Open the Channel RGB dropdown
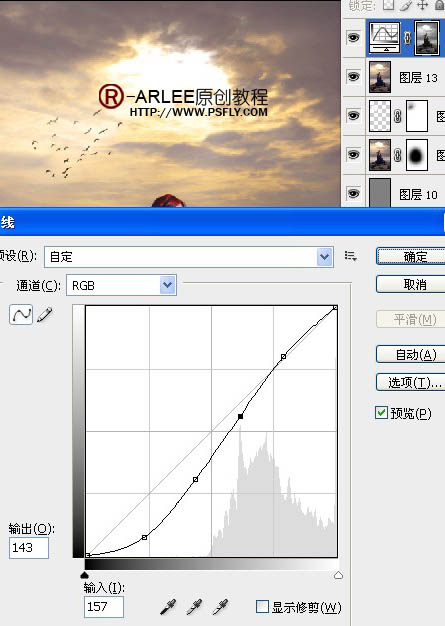The width and height of the screenshot is (445, 626). [121, 285]
